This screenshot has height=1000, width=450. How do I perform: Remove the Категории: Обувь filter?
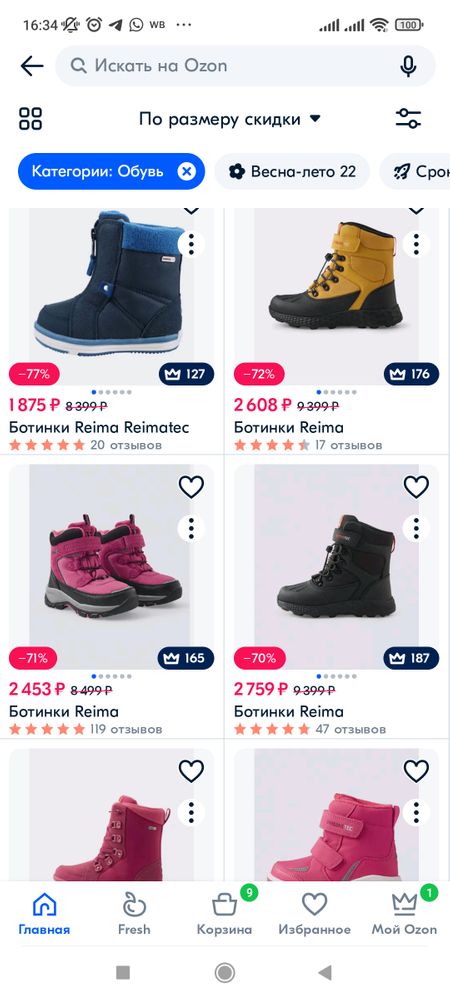[186, 172]
